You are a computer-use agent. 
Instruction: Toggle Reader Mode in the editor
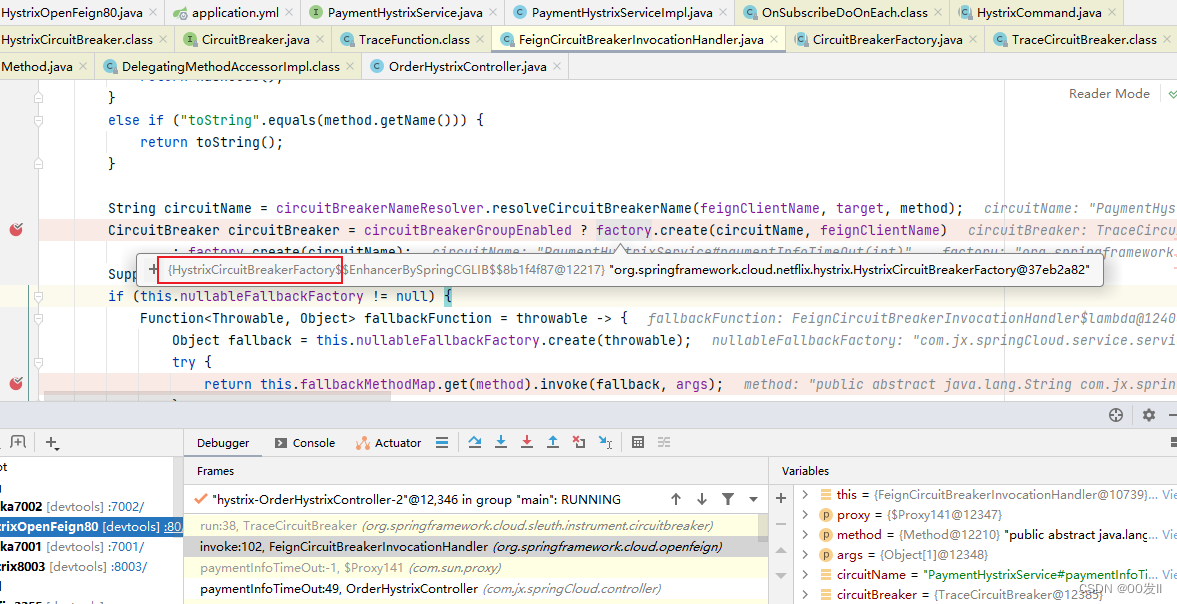click(1108, 93)
